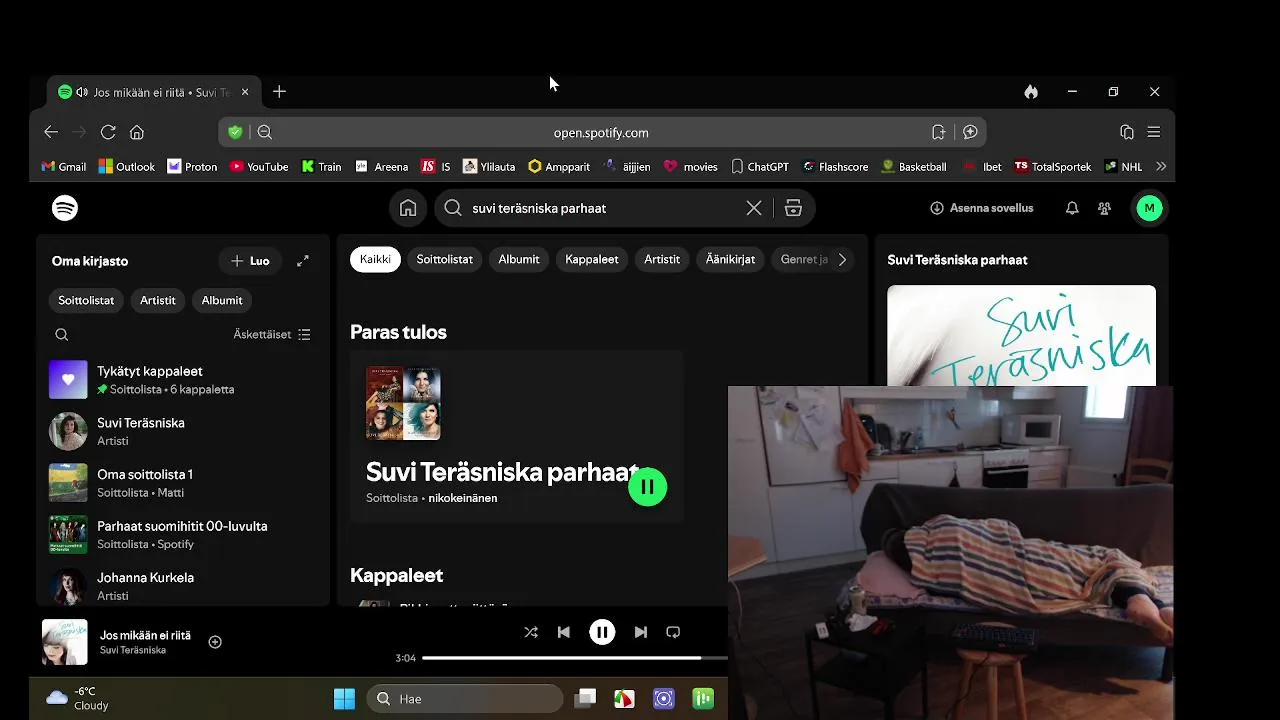Filter library by Artistit
Viewport: 1280px width, 720px height.
click(x=157, y=300)
